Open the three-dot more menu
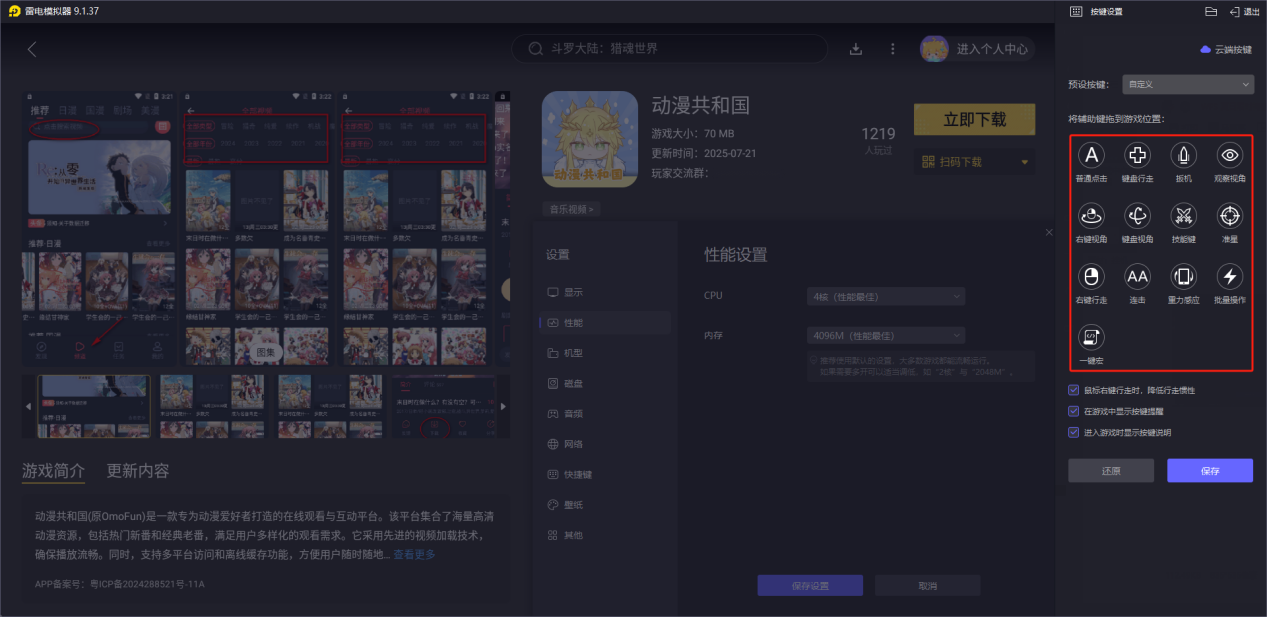Screen dimensions: 1267x617 tap(893, 49)
